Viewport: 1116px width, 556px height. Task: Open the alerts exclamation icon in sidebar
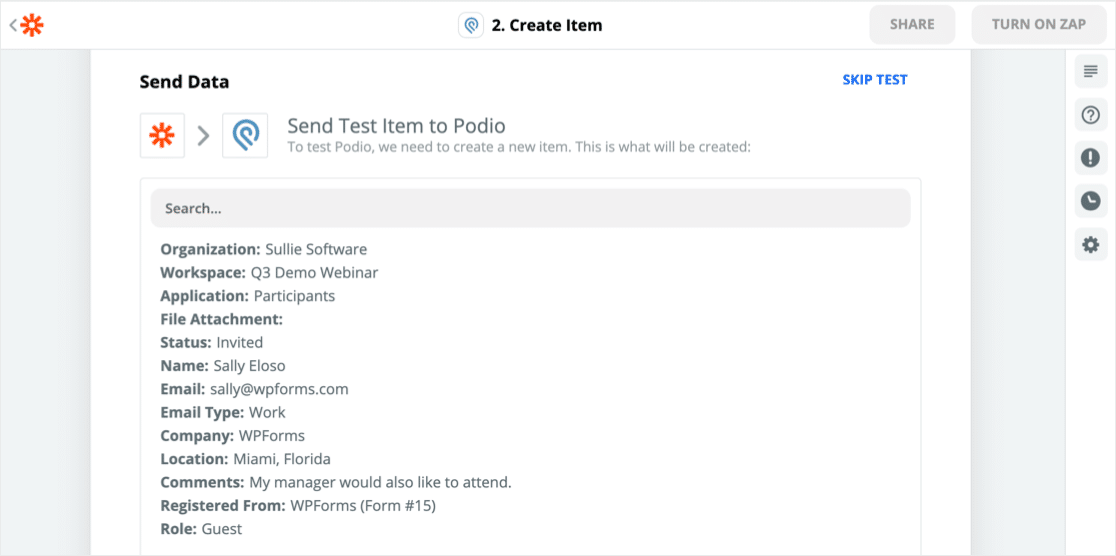point(1090,158)
